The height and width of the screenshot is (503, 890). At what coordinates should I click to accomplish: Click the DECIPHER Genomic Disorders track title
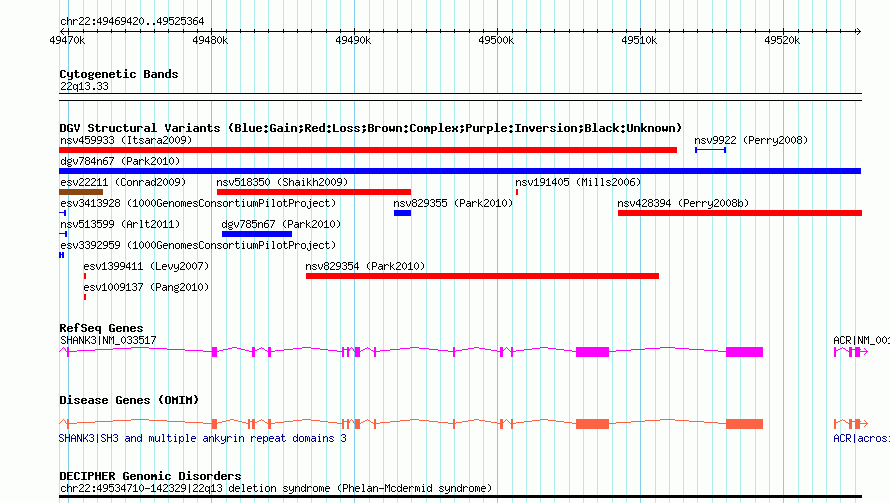(x=150, y=476)
